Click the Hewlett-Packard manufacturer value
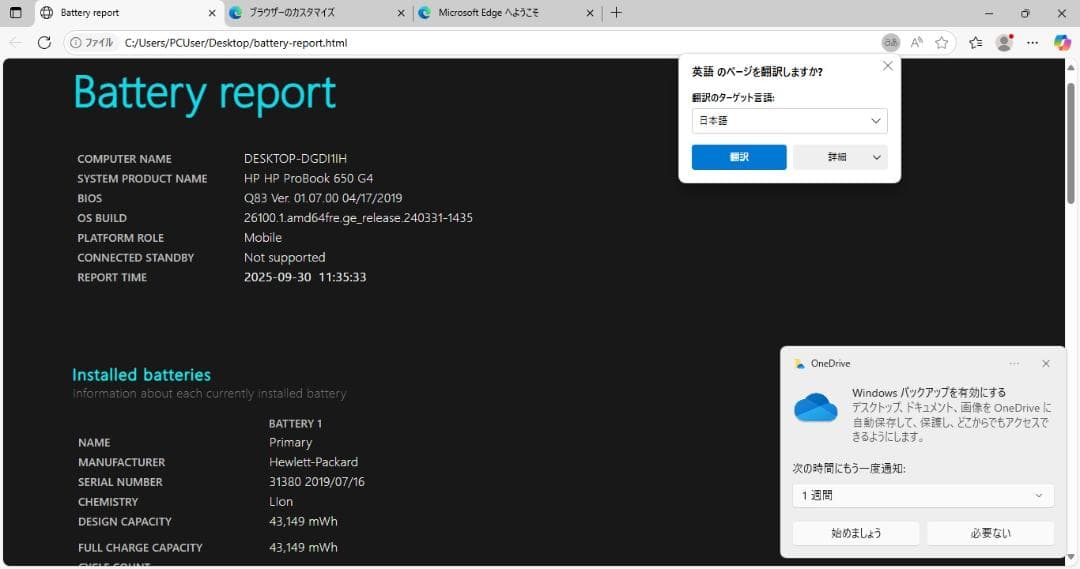The width and height of the screenshot is (1080, 569). coord(313,462)
